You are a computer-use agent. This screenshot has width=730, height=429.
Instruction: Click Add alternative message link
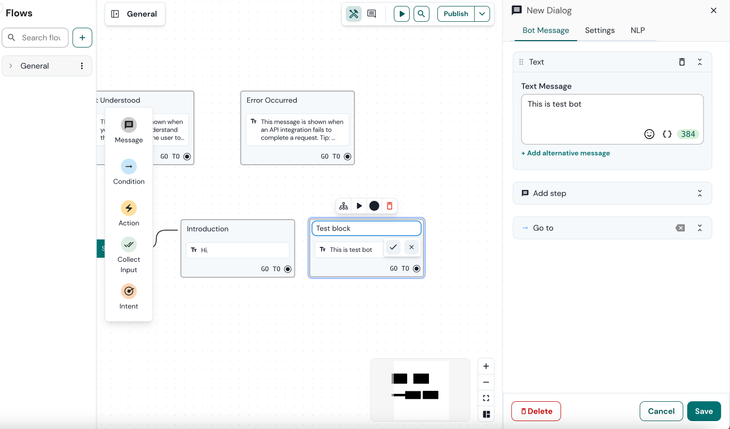pos(565,153)
